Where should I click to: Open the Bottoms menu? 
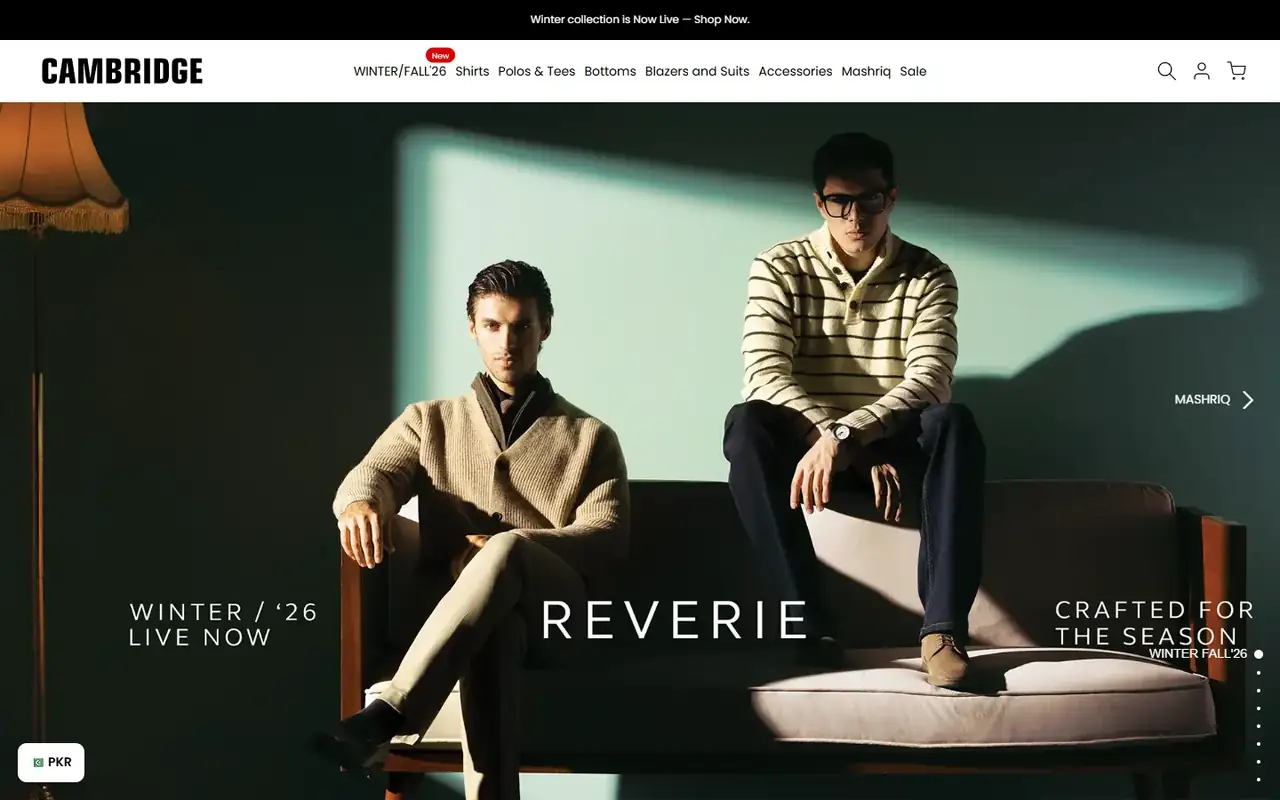tap(610, 71)
